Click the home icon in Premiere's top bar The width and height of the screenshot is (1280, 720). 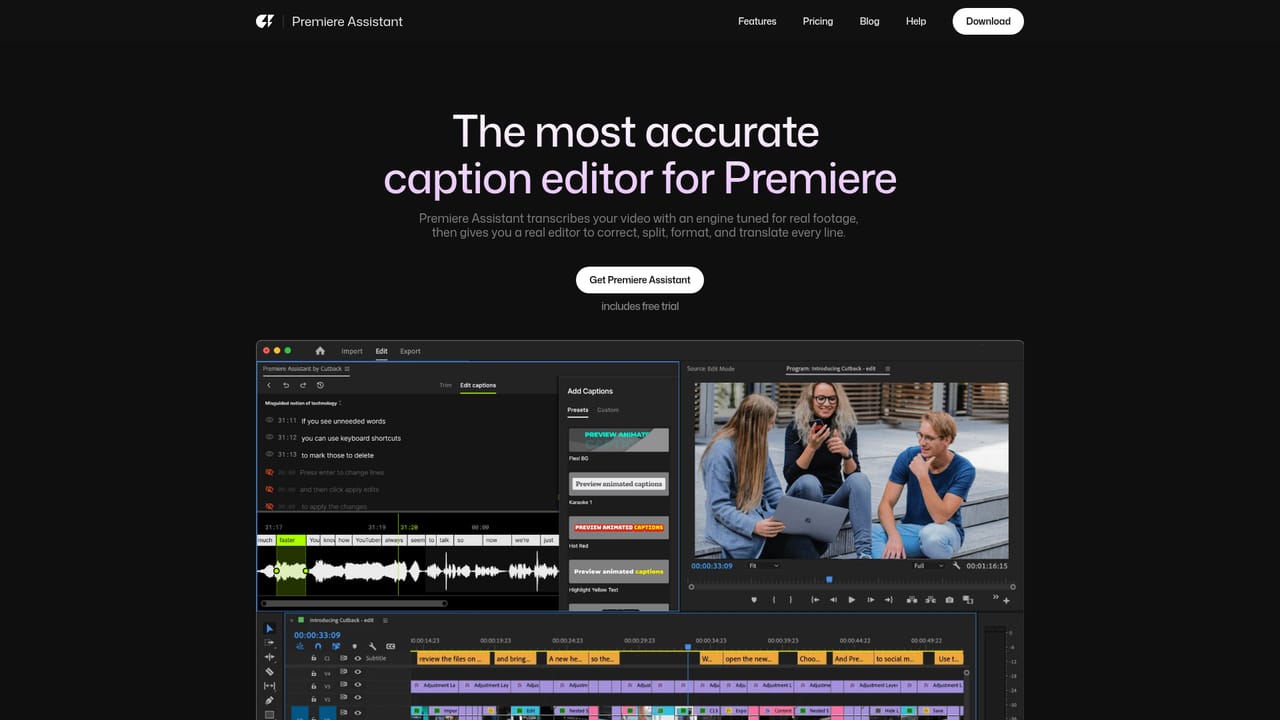coord(320,351)
